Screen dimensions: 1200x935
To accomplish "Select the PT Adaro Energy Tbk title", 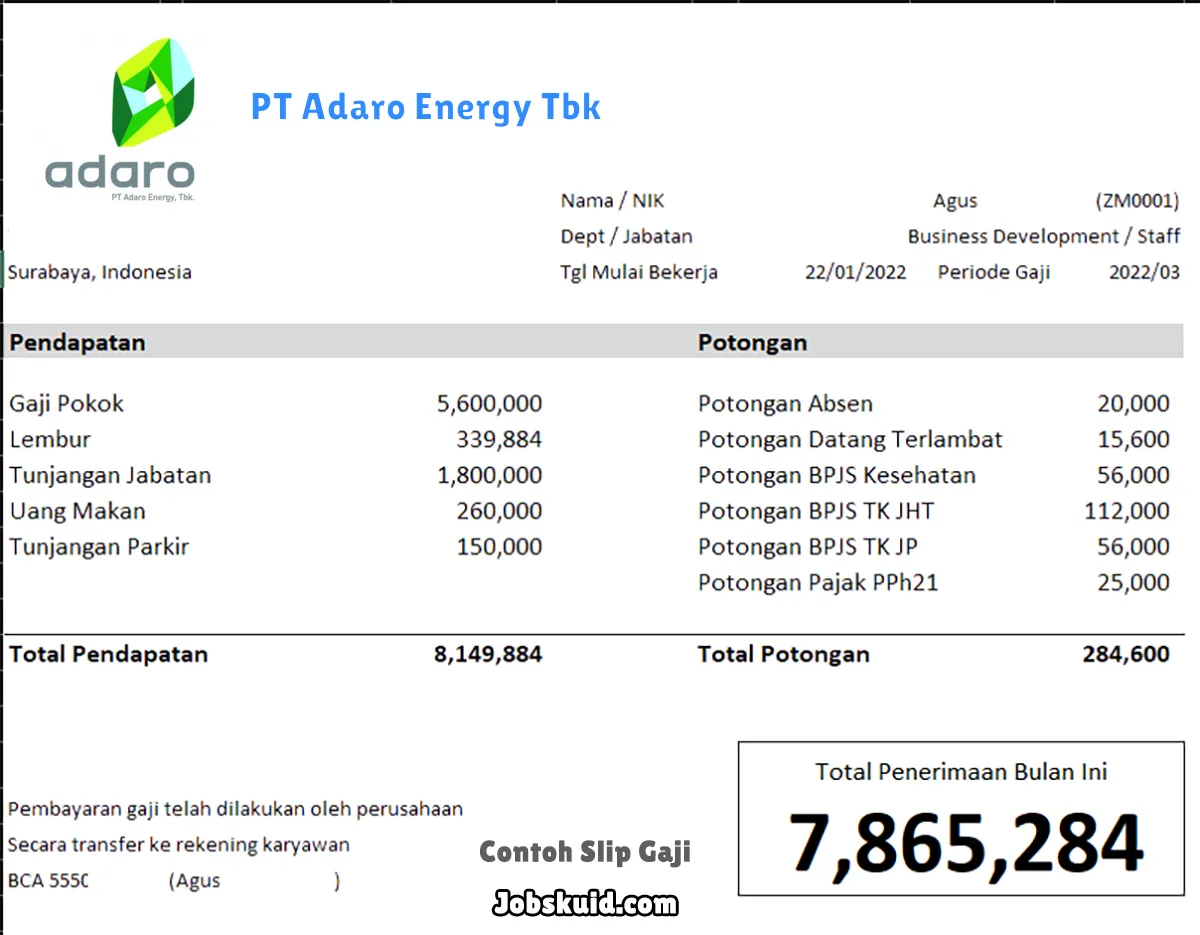I will [425, 107].
